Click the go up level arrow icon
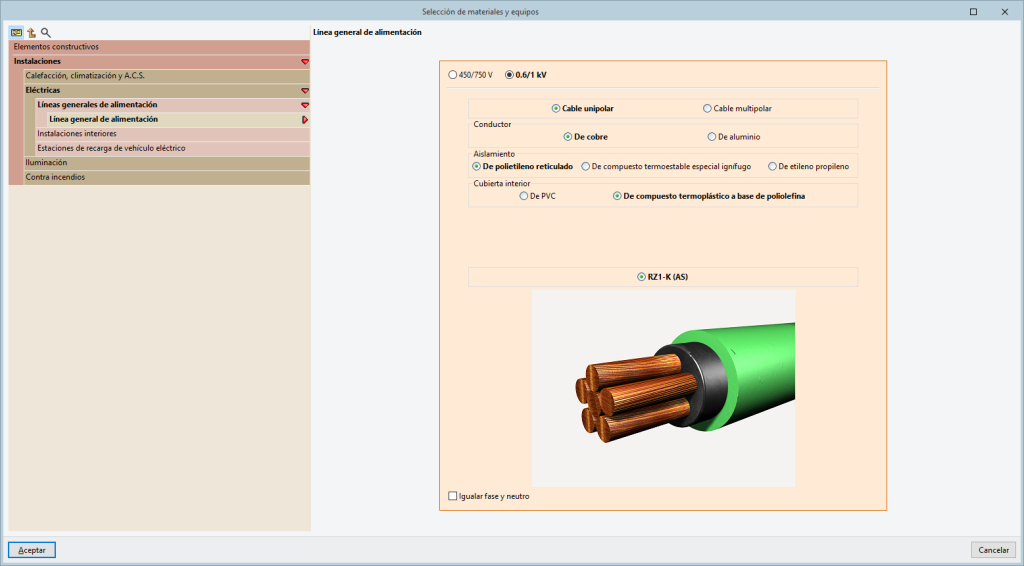This screenshot has width=1024, height=566. [31, 32]
